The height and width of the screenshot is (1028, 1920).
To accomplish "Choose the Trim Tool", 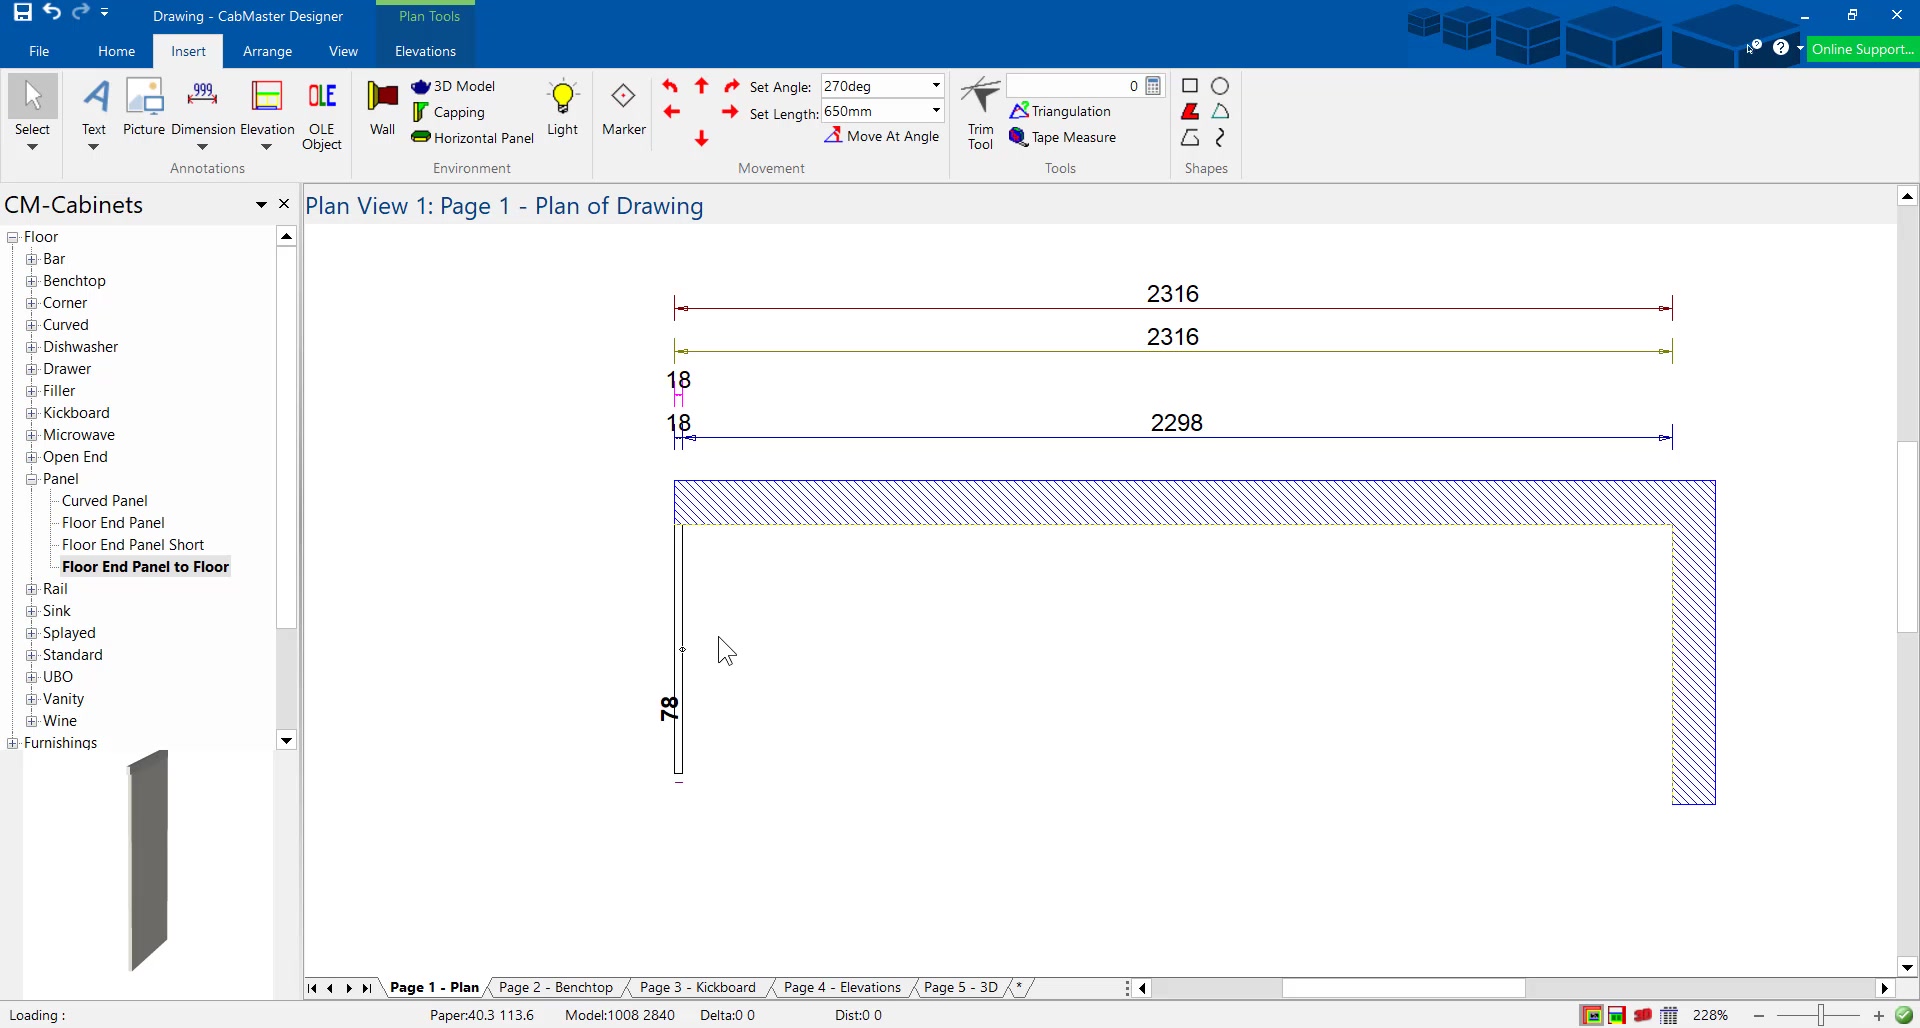I will (980, 113).
